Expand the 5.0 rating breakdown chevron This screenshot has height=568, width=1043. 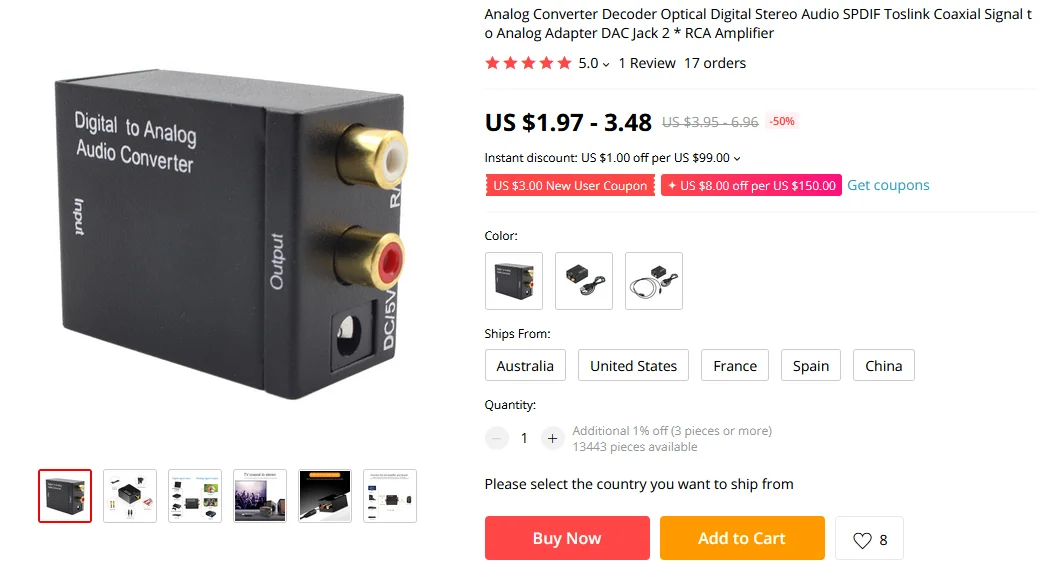pyautogui.click(x=606, y=65)
